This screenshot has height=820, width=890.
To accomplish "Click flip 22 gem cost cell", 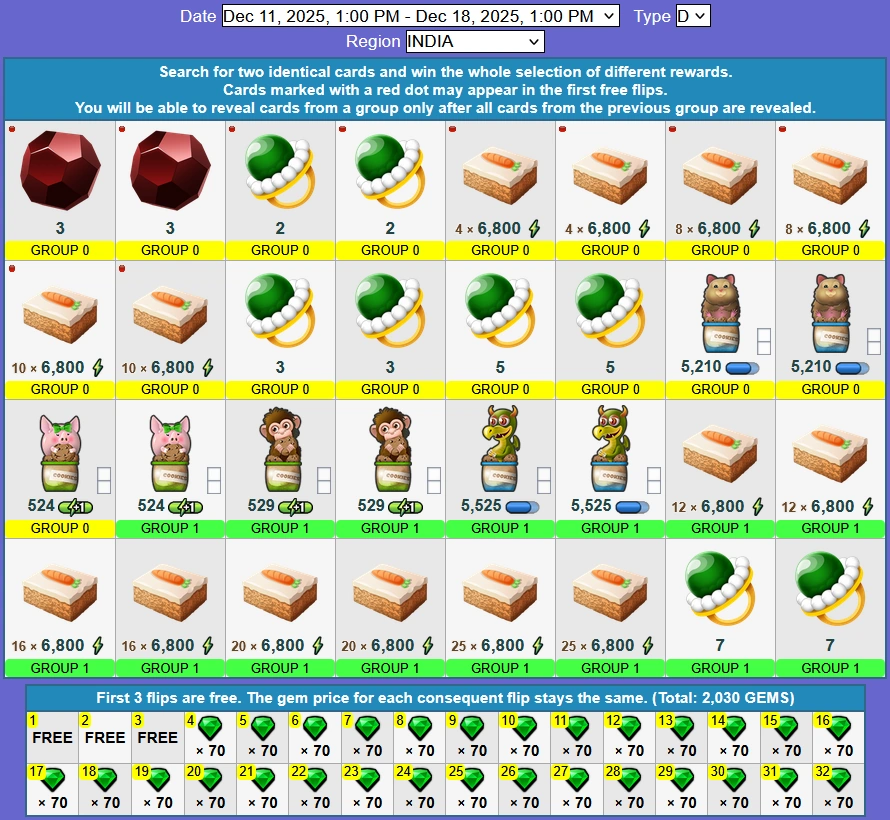I will click(315, 789).
